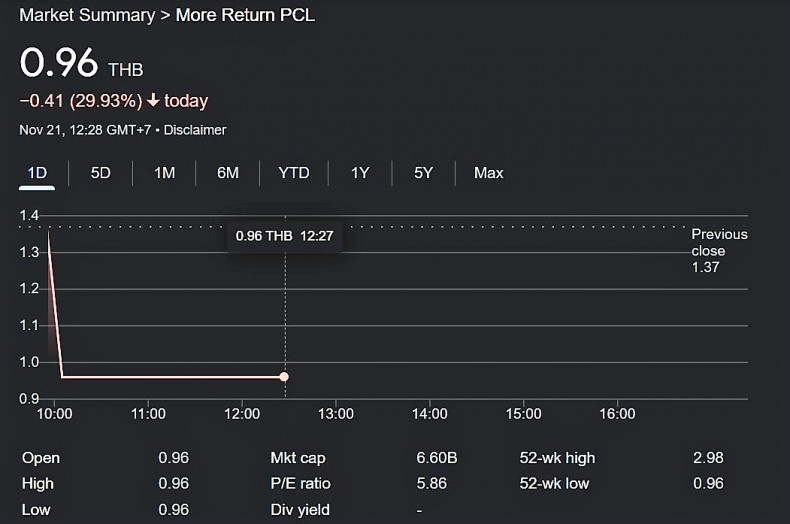Open the Disclaimer link
Viewport: 790px width, 524px height.
195,130
